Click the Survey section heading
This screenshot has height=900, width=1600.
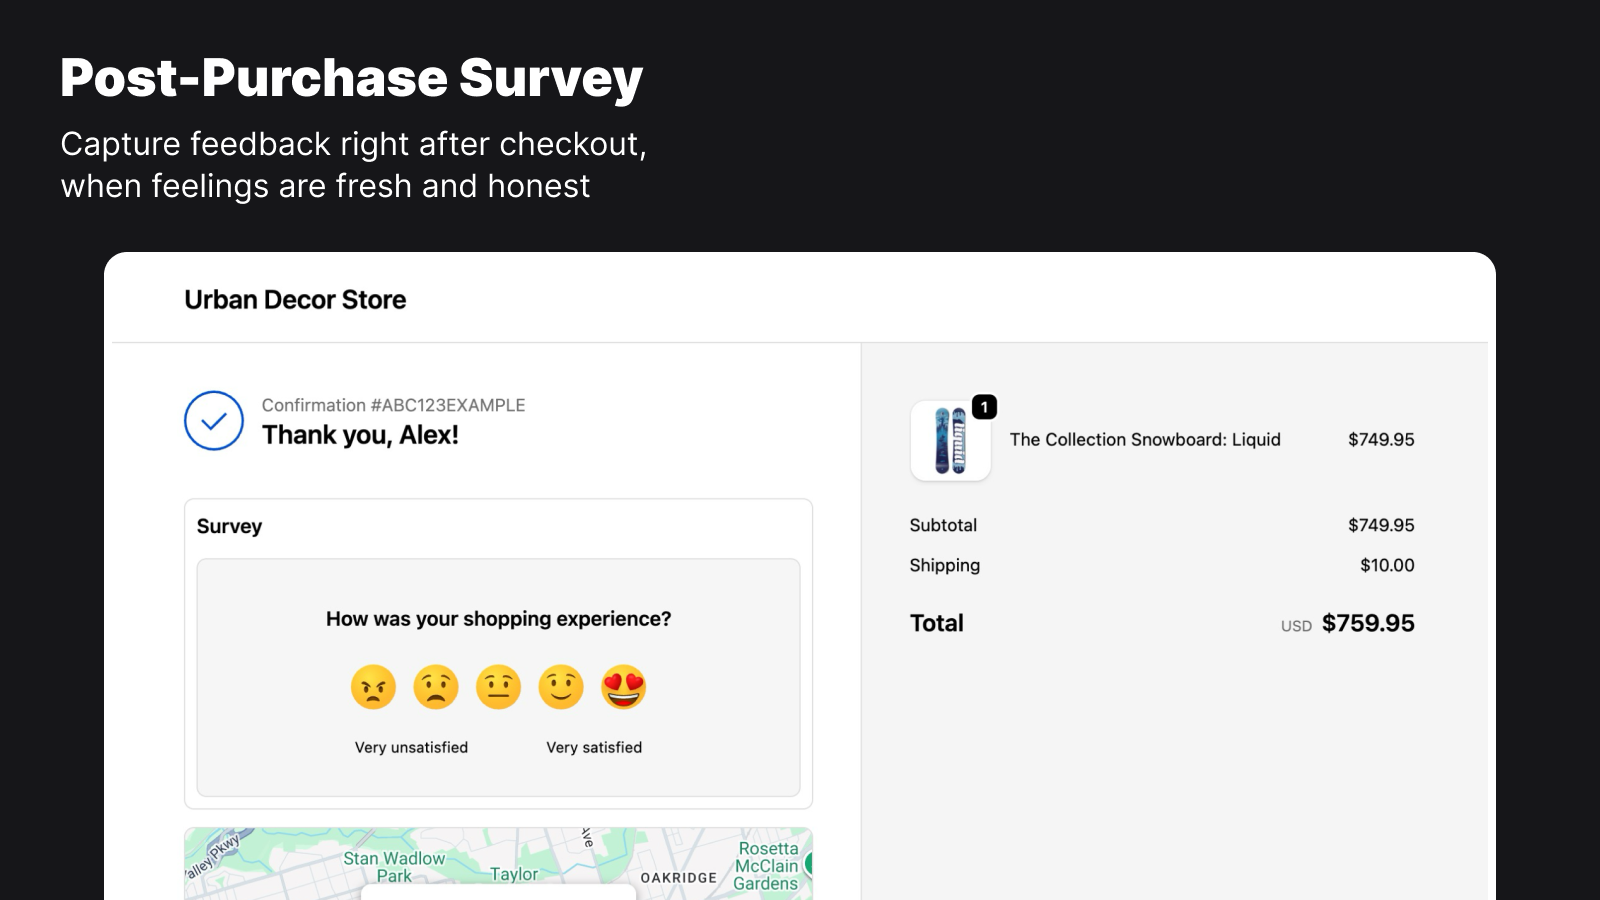(x=229, y=525)
